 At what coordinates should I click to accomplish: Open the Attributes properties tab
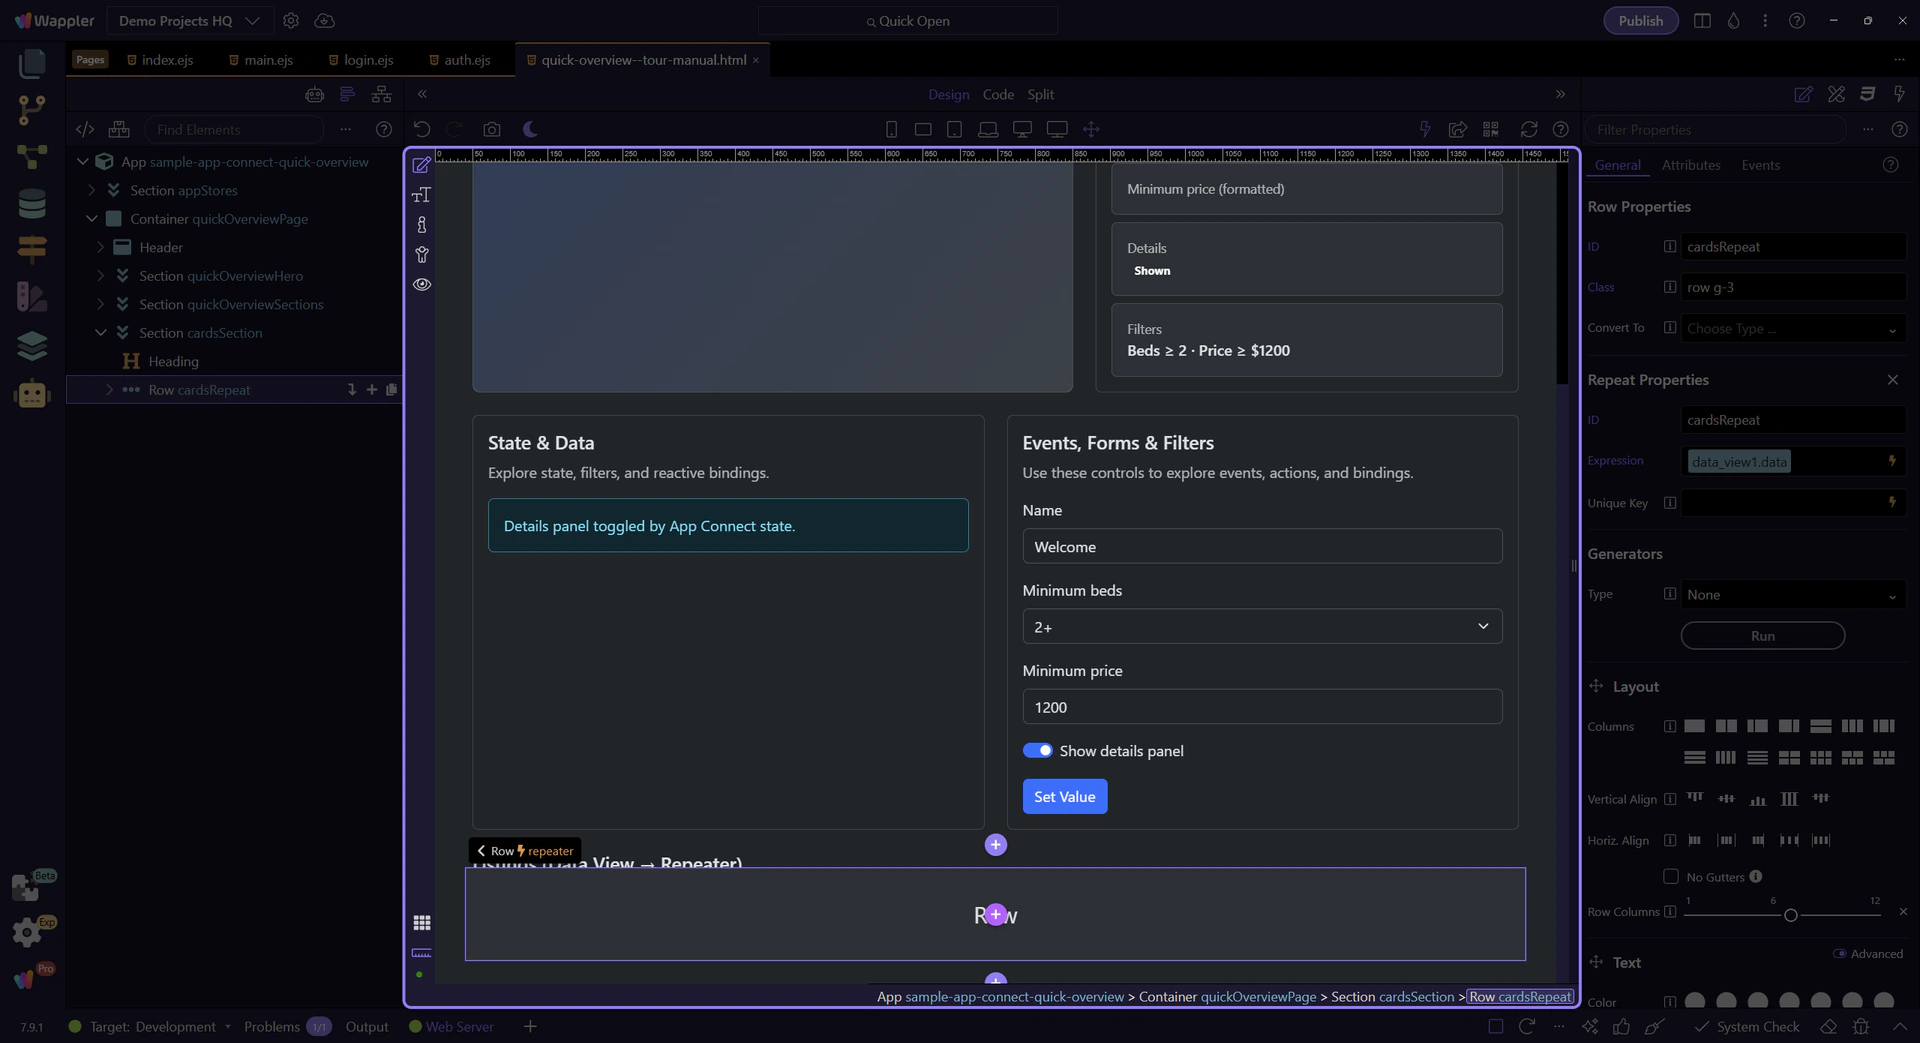coord(1690,165)
